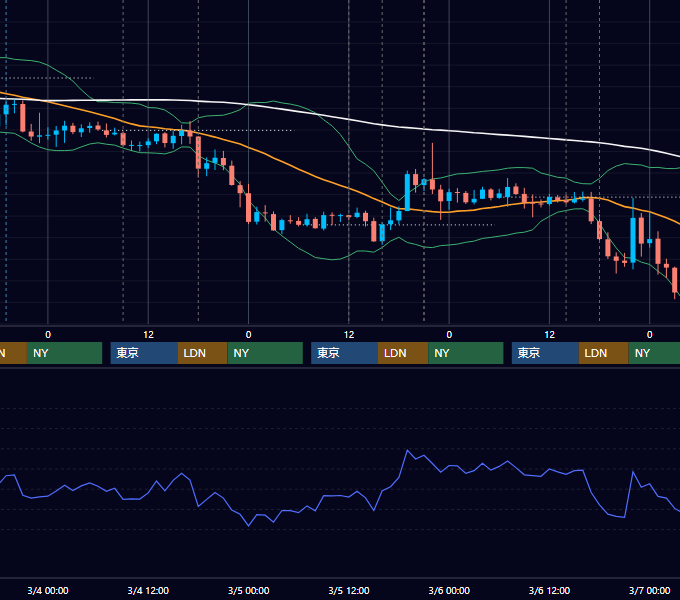
Task: Select the LDN session block on 3/4
Action: 203,353
